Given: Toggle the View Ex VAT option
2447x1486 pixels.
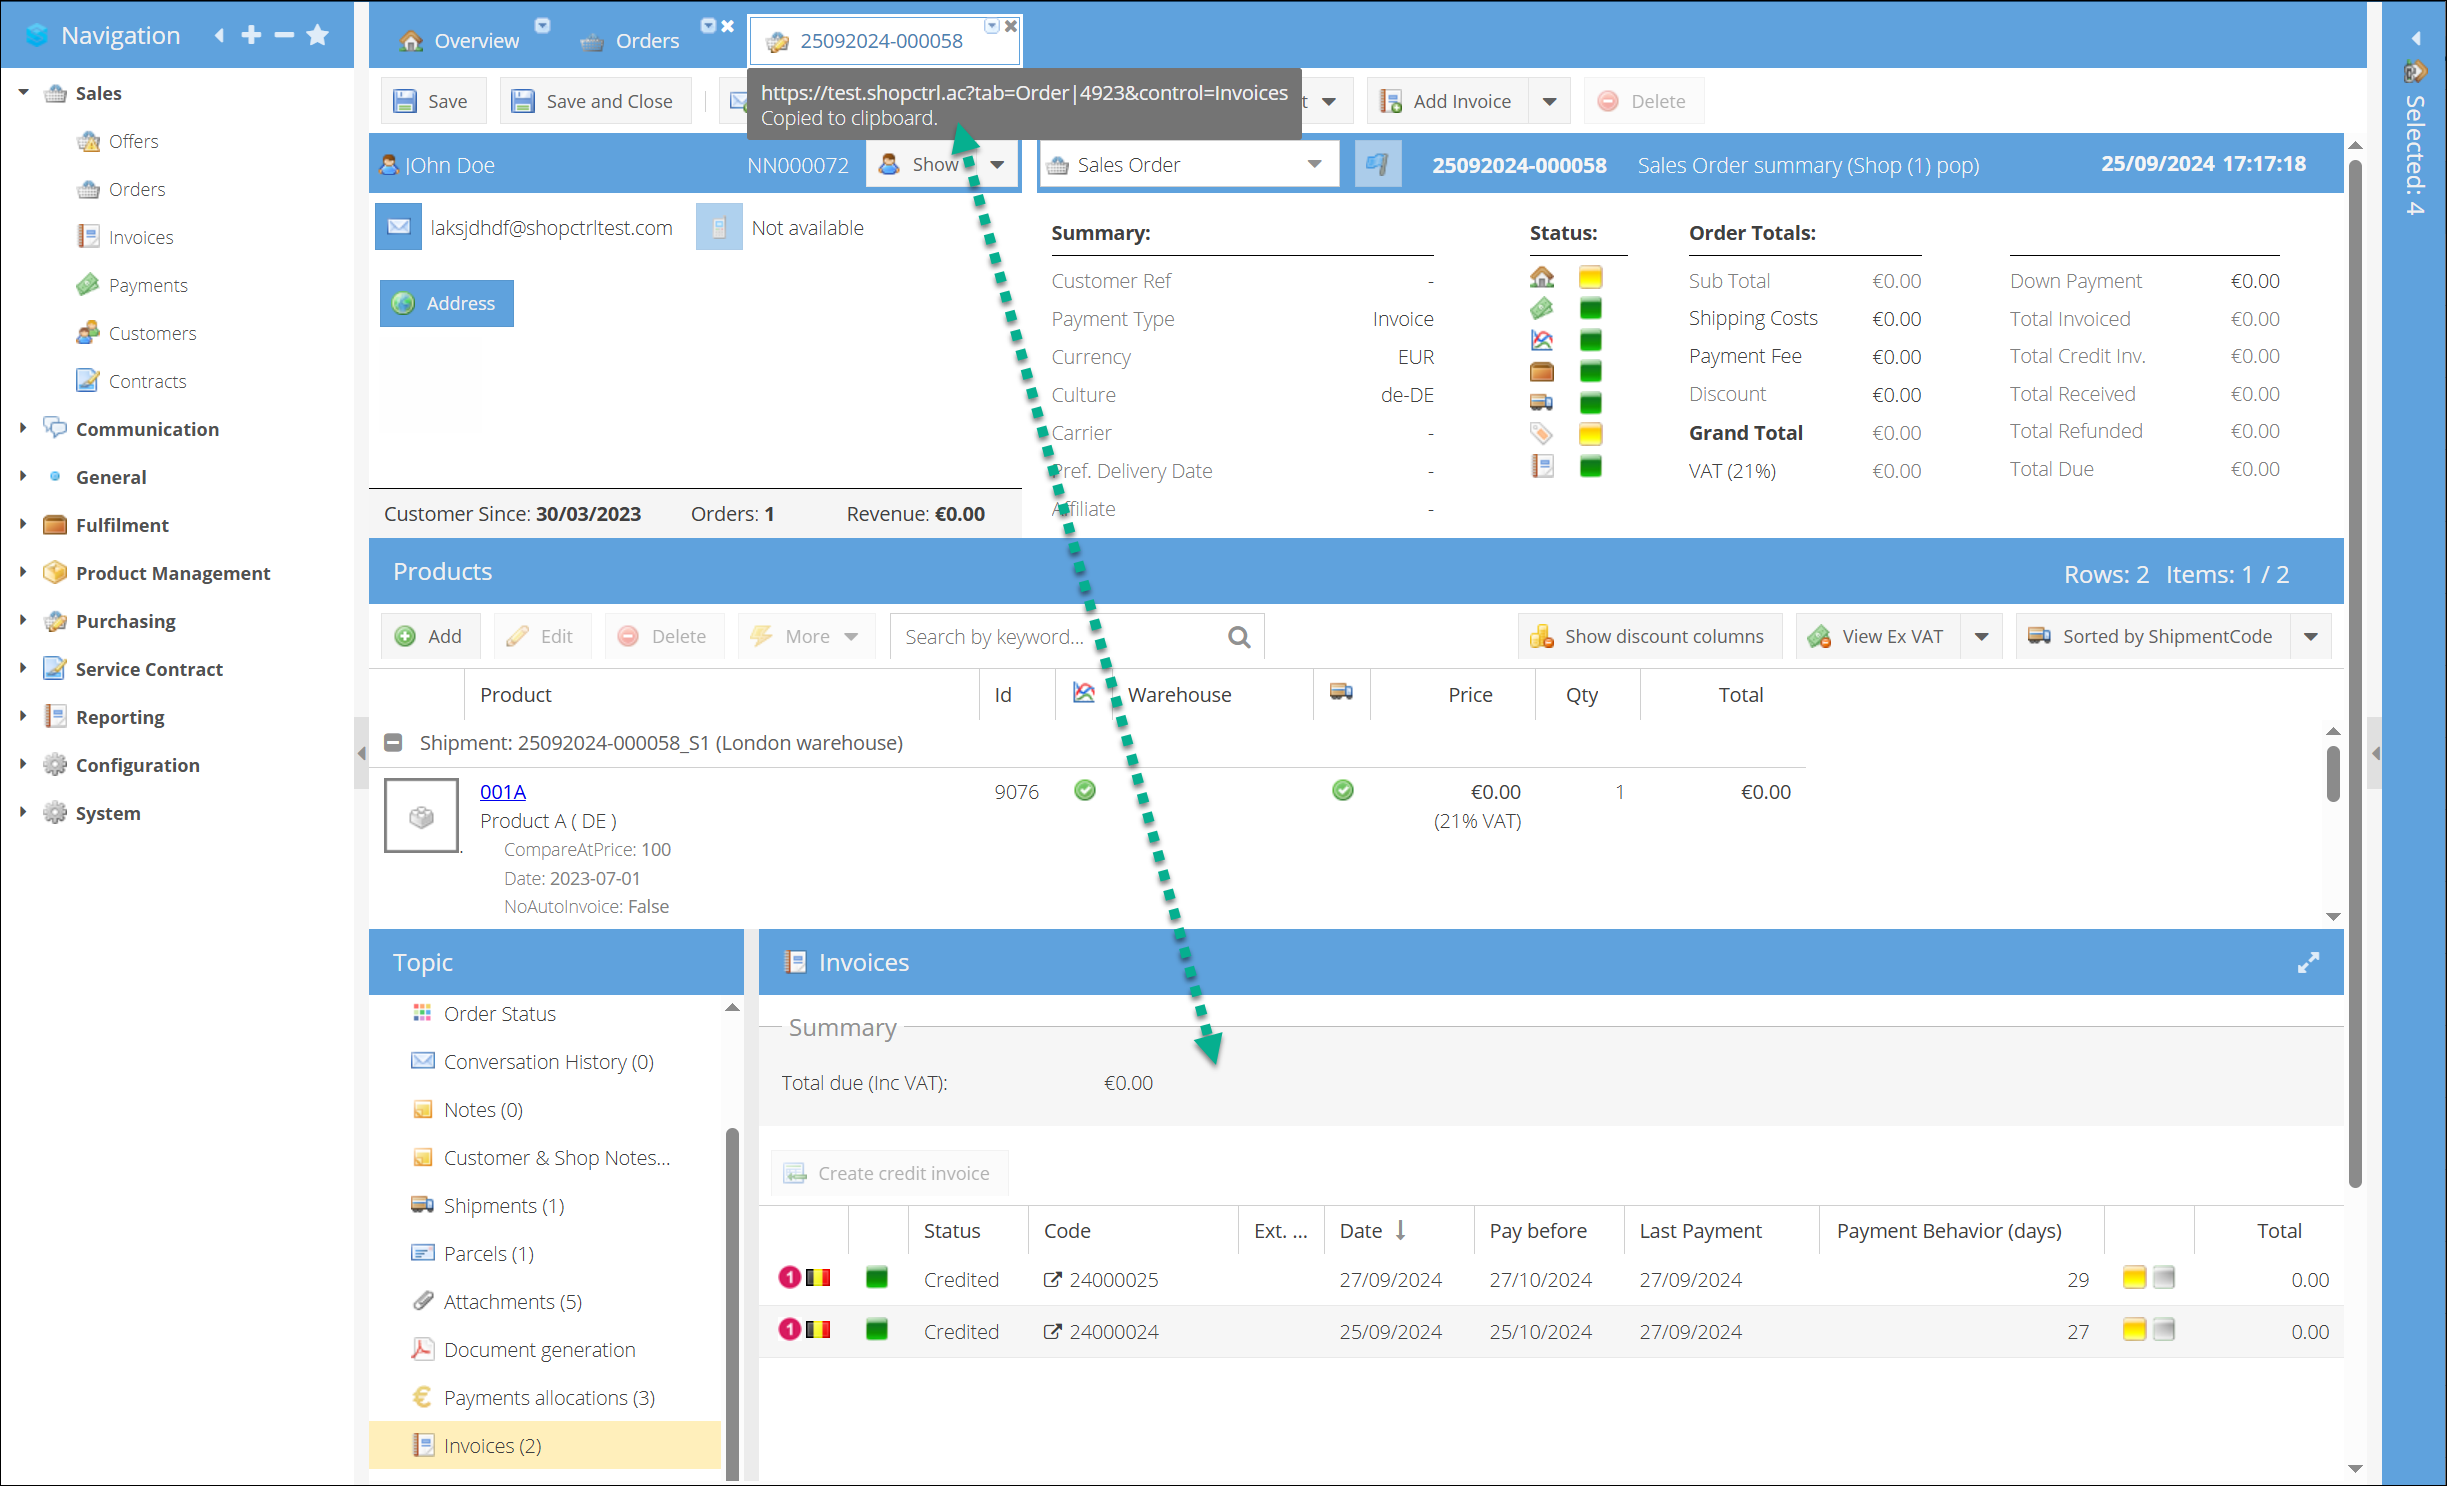Looking at the screenshot, I should (x=1879, y=637).
